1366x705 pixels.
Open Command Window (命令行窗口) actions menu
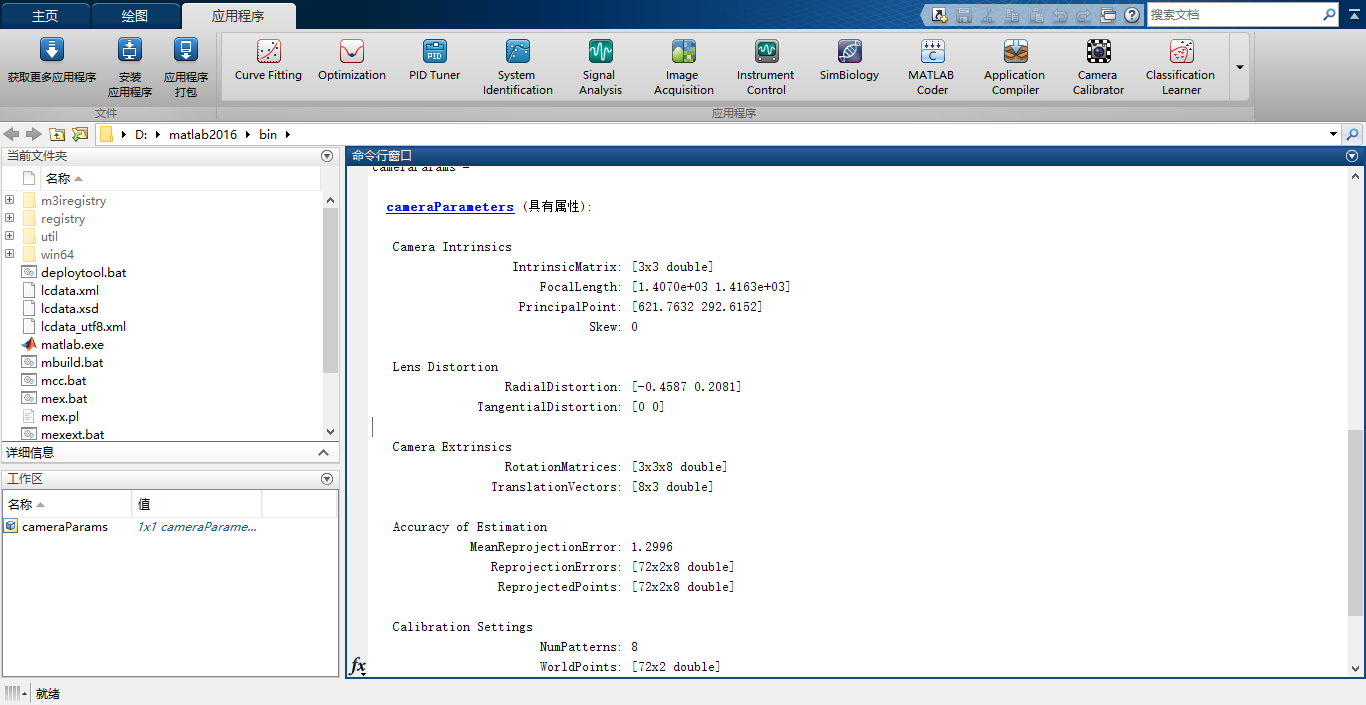pyautogui.click(x=1352, y=156)
